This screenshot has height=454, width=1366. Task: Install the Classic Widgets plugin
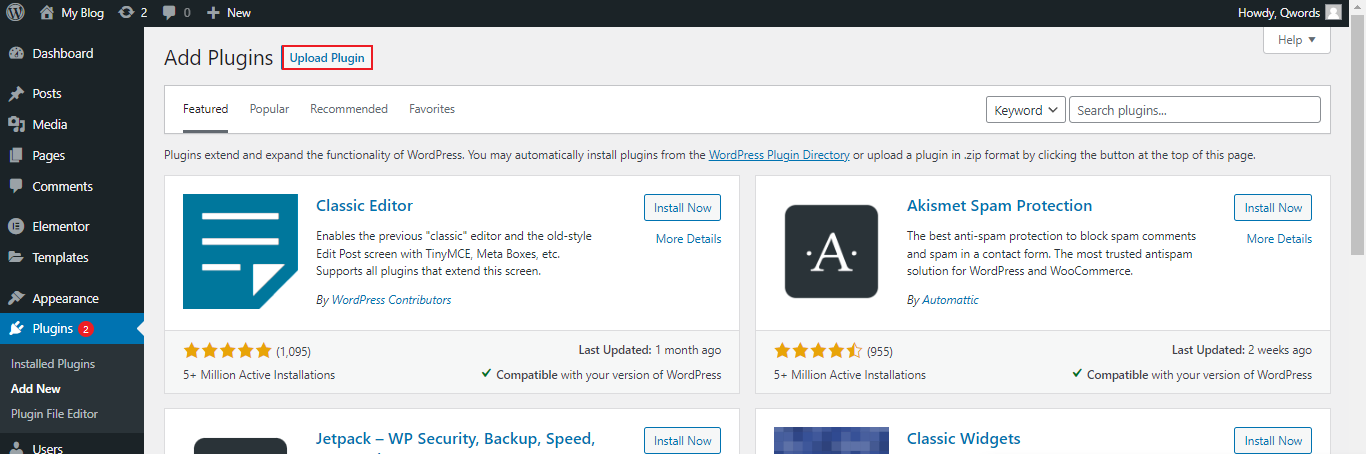(1273, 441)
